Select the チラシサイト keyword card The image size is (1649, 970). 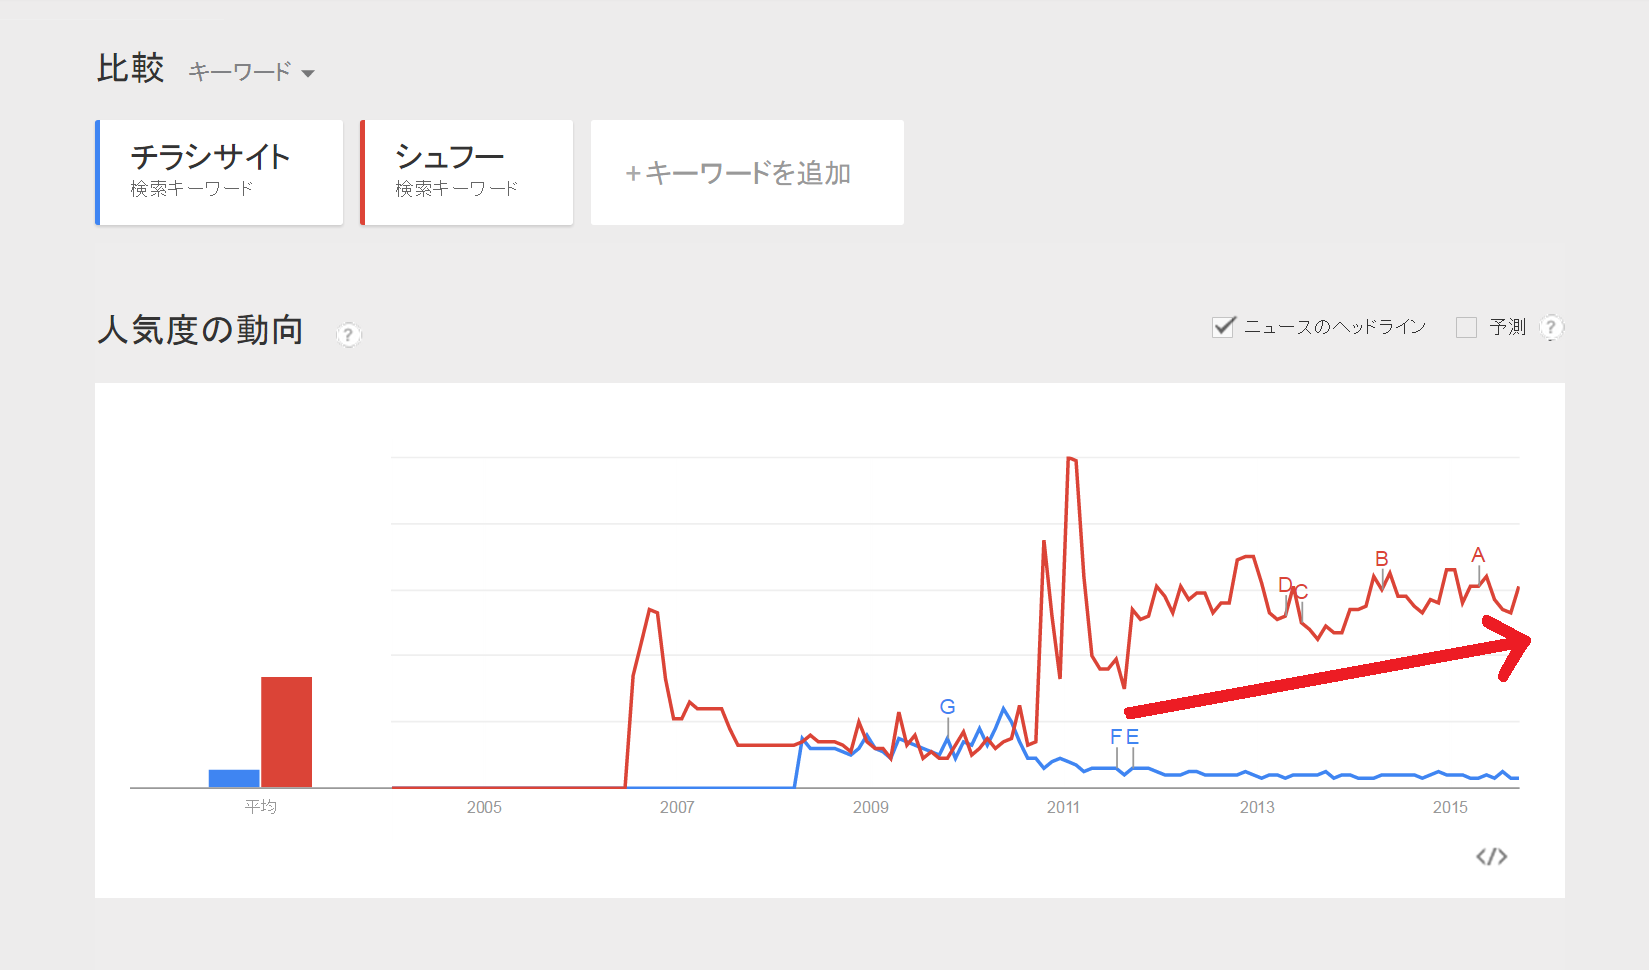[x=219, y=172]
